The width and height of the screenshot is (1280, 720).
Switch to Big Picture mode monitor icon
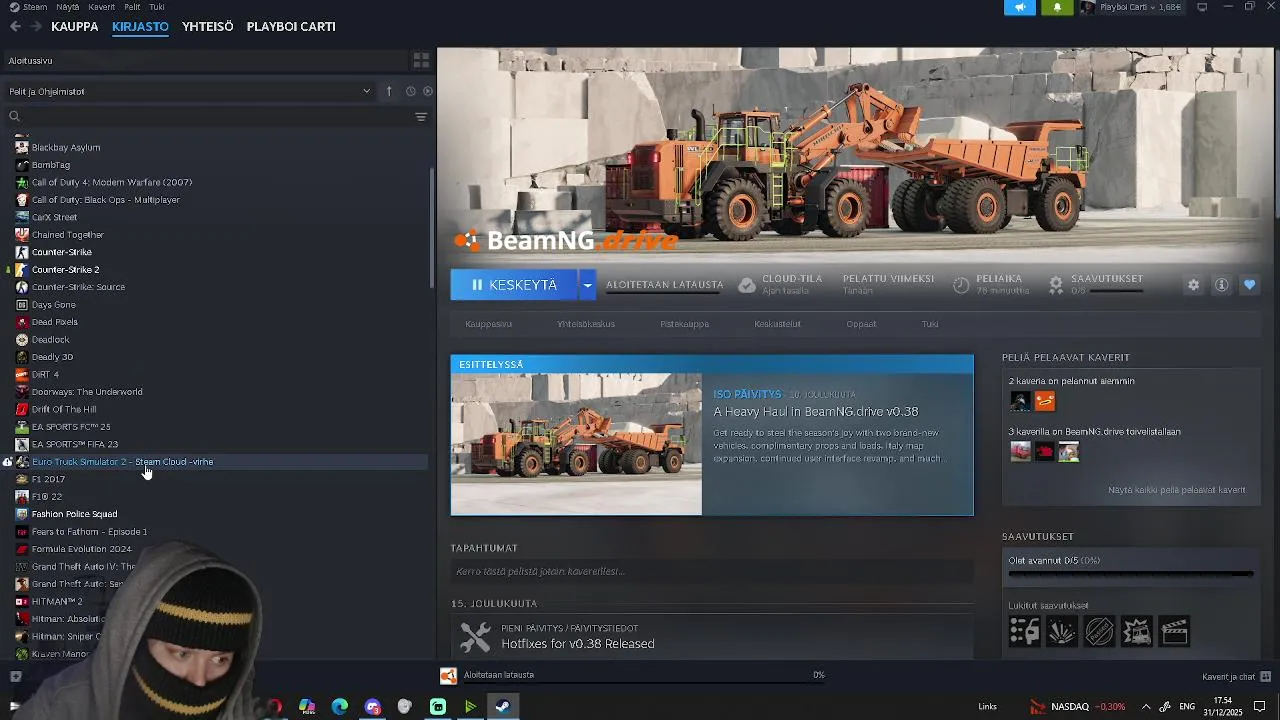(1202, 7)
